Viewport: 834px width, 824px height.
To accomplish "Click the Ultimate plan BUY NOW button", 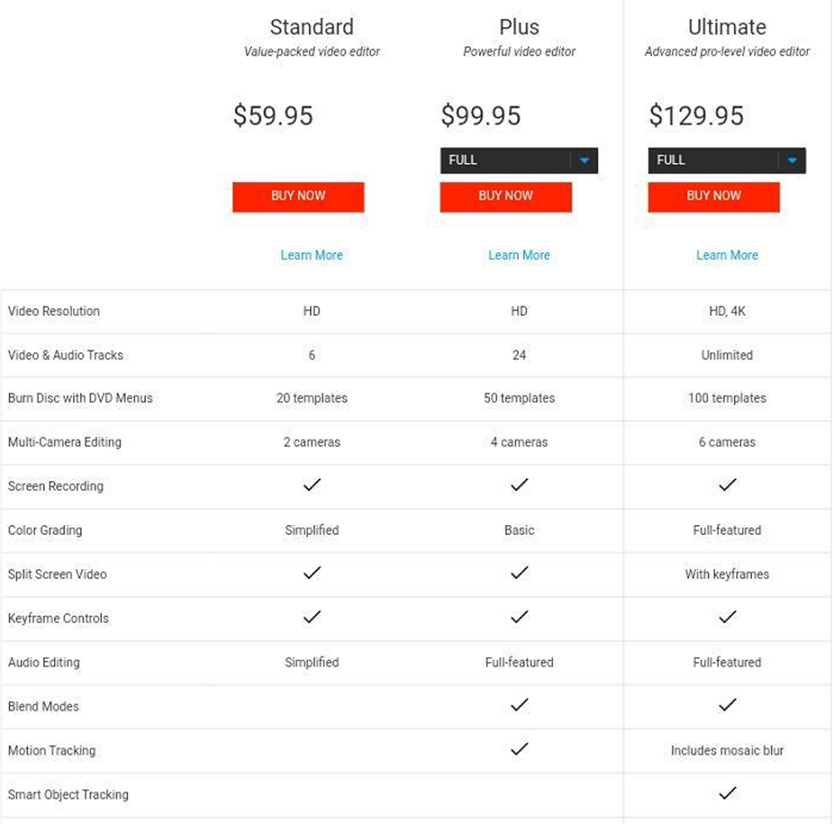I will [x=714, y=197].
